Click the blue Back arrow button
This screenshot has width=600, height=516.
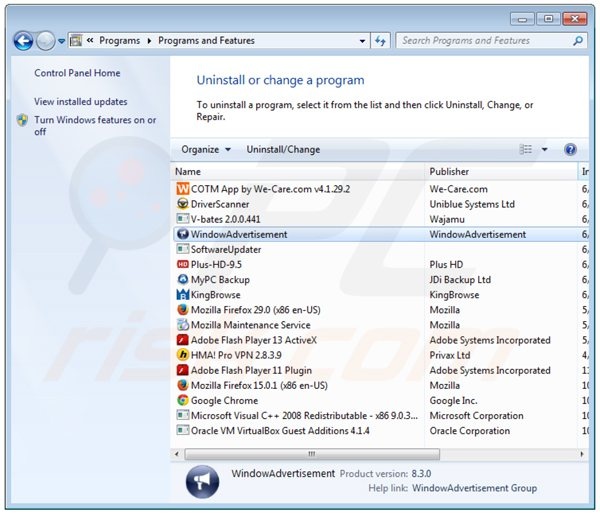23,41
